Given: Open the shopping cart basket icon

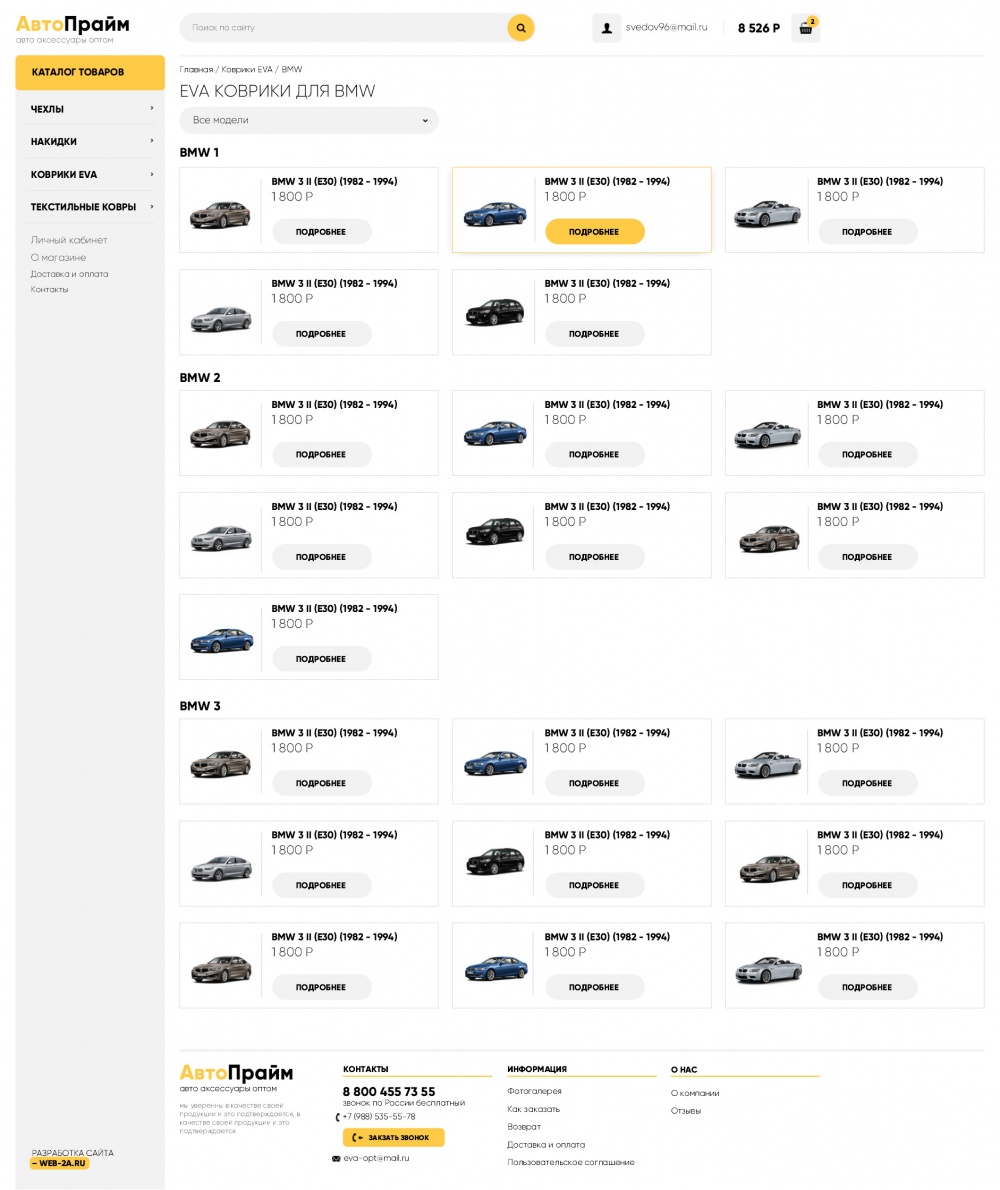Looking at the screenshot, I should click(x=805, y=28).
